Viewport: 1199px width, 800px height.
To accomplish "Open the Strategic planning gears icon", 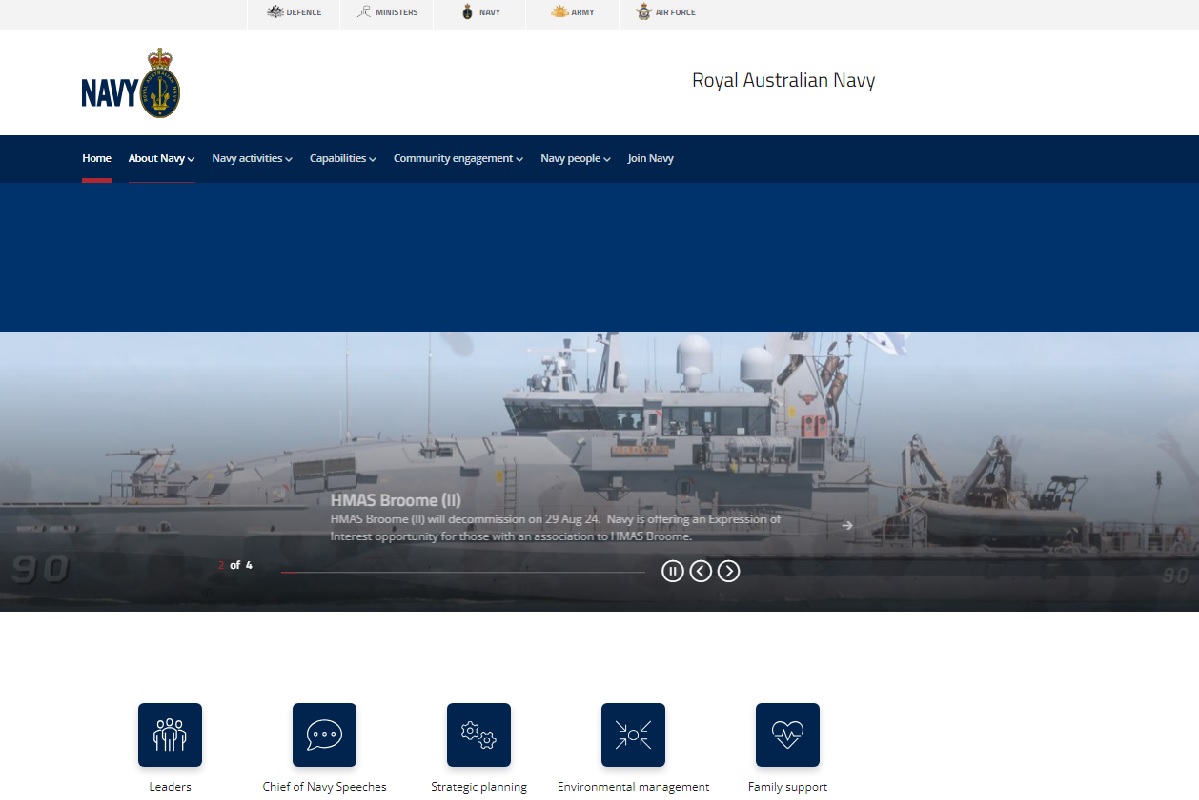I will [478, 735].
